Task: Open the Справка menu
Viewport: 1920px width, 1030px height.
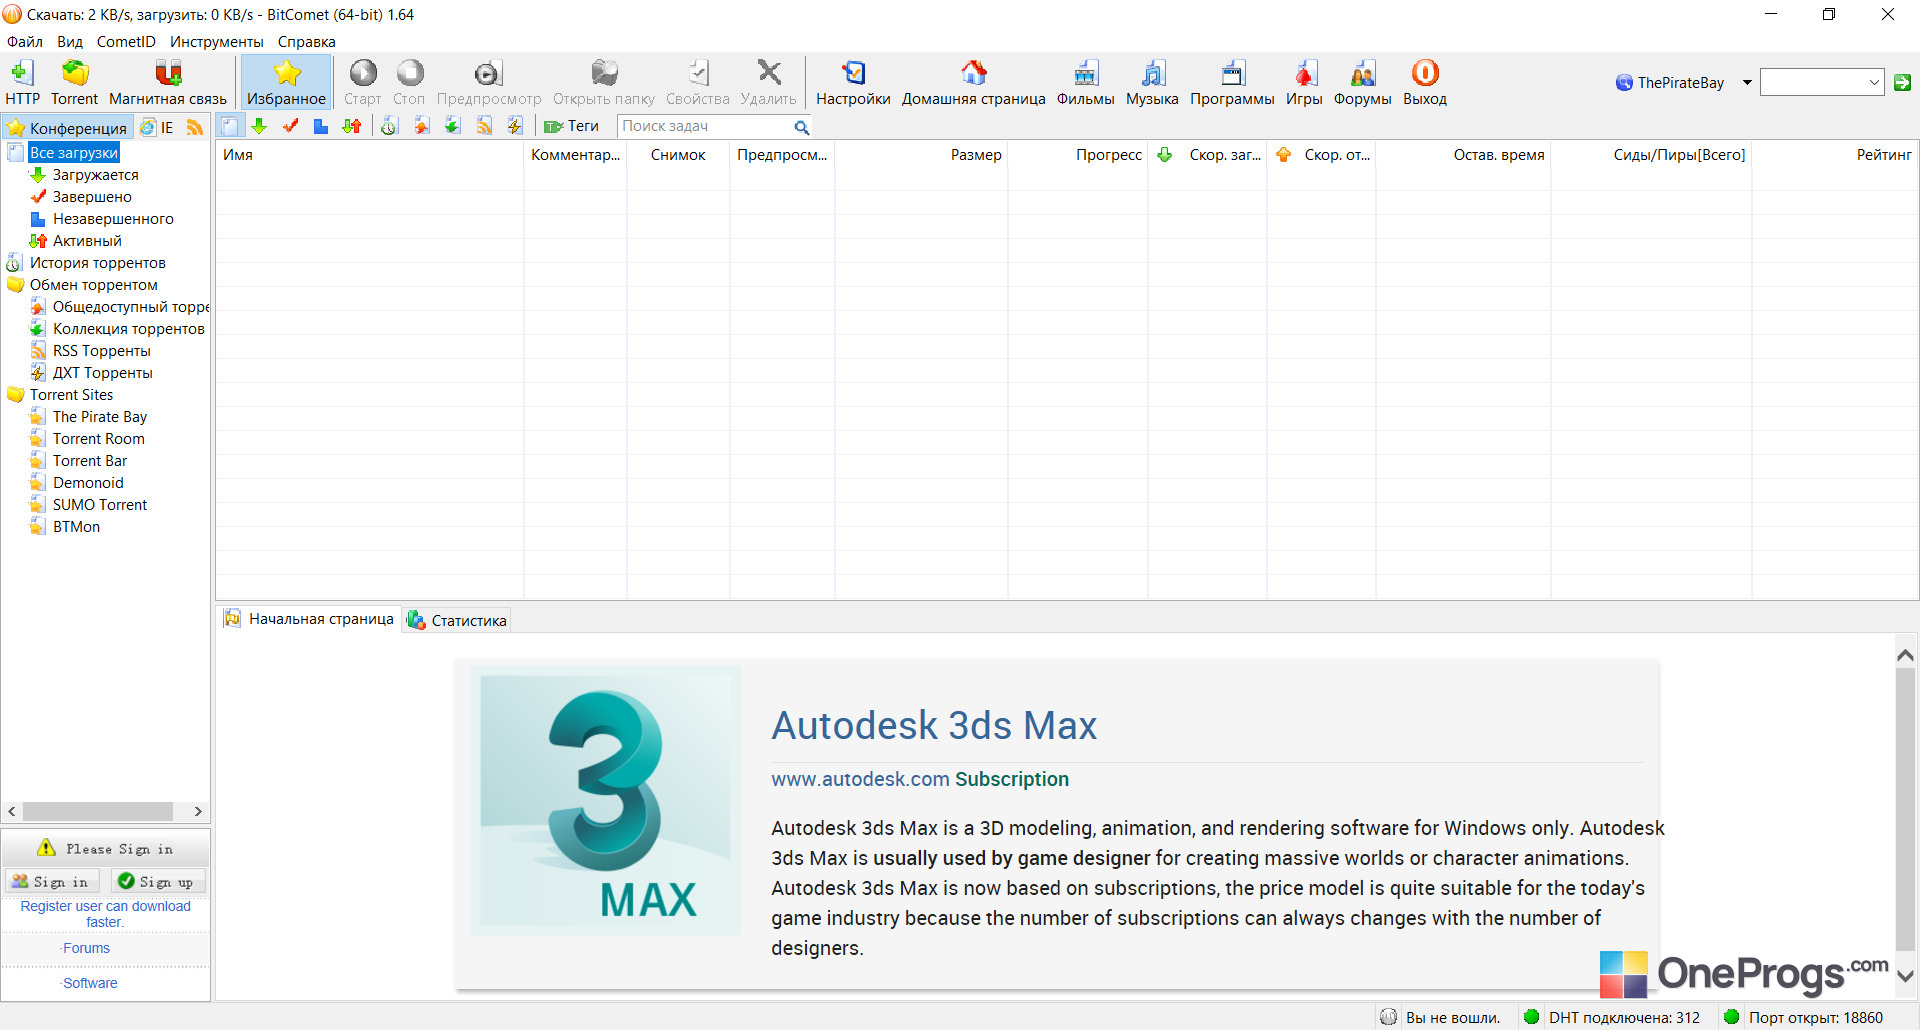Action: (x=307, y=42)
